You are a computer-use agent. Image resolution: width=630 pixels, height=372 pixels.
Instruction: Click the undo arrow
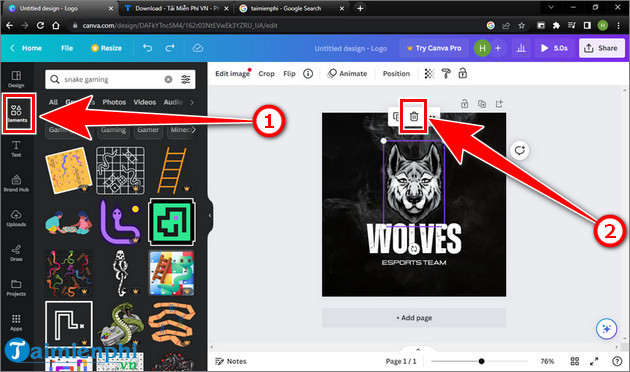point(147,48)
